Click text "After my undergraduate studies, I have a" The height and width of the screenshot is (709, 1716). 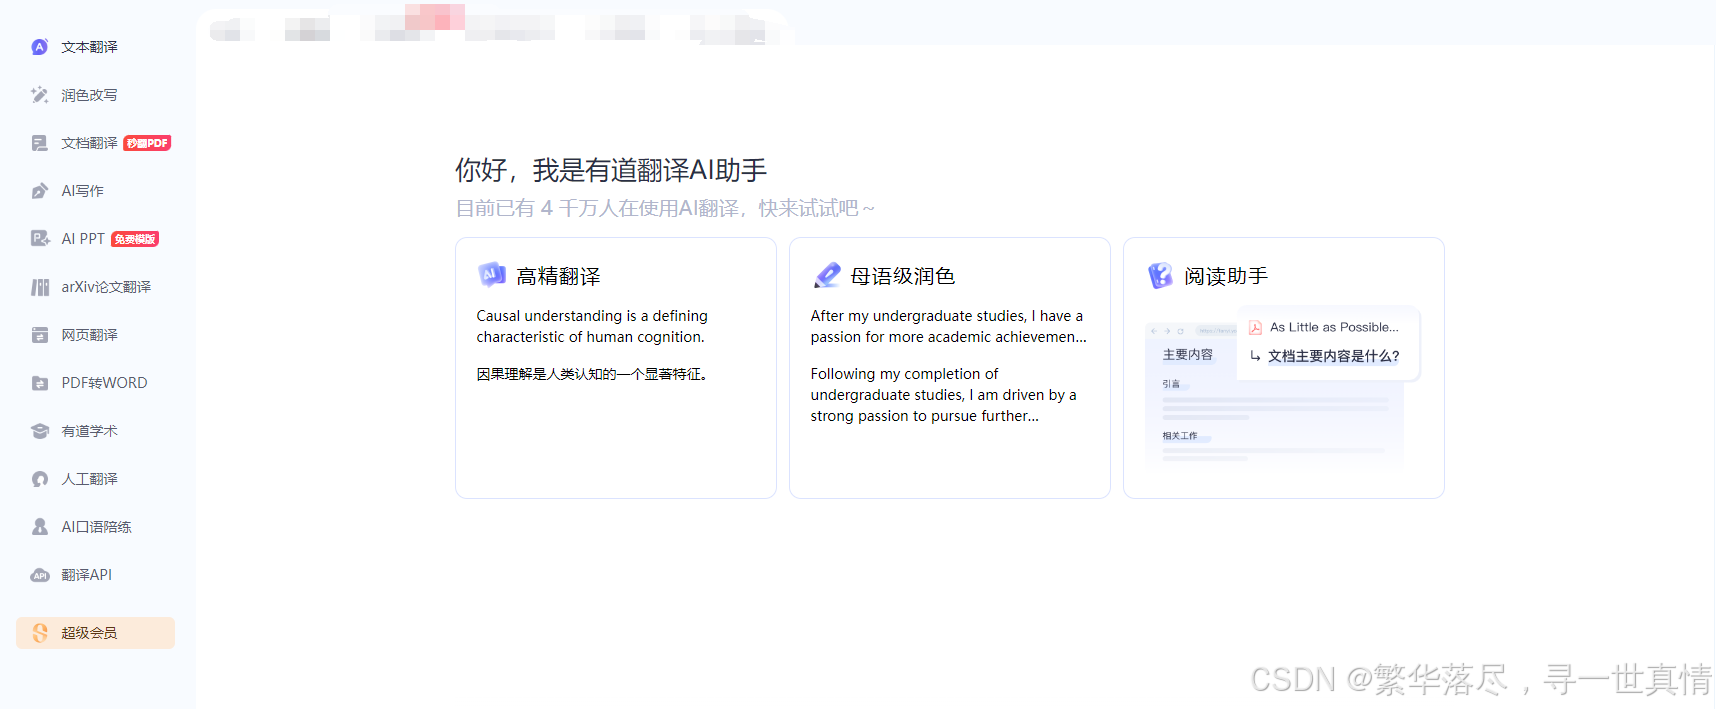click(x=947, y=316)
